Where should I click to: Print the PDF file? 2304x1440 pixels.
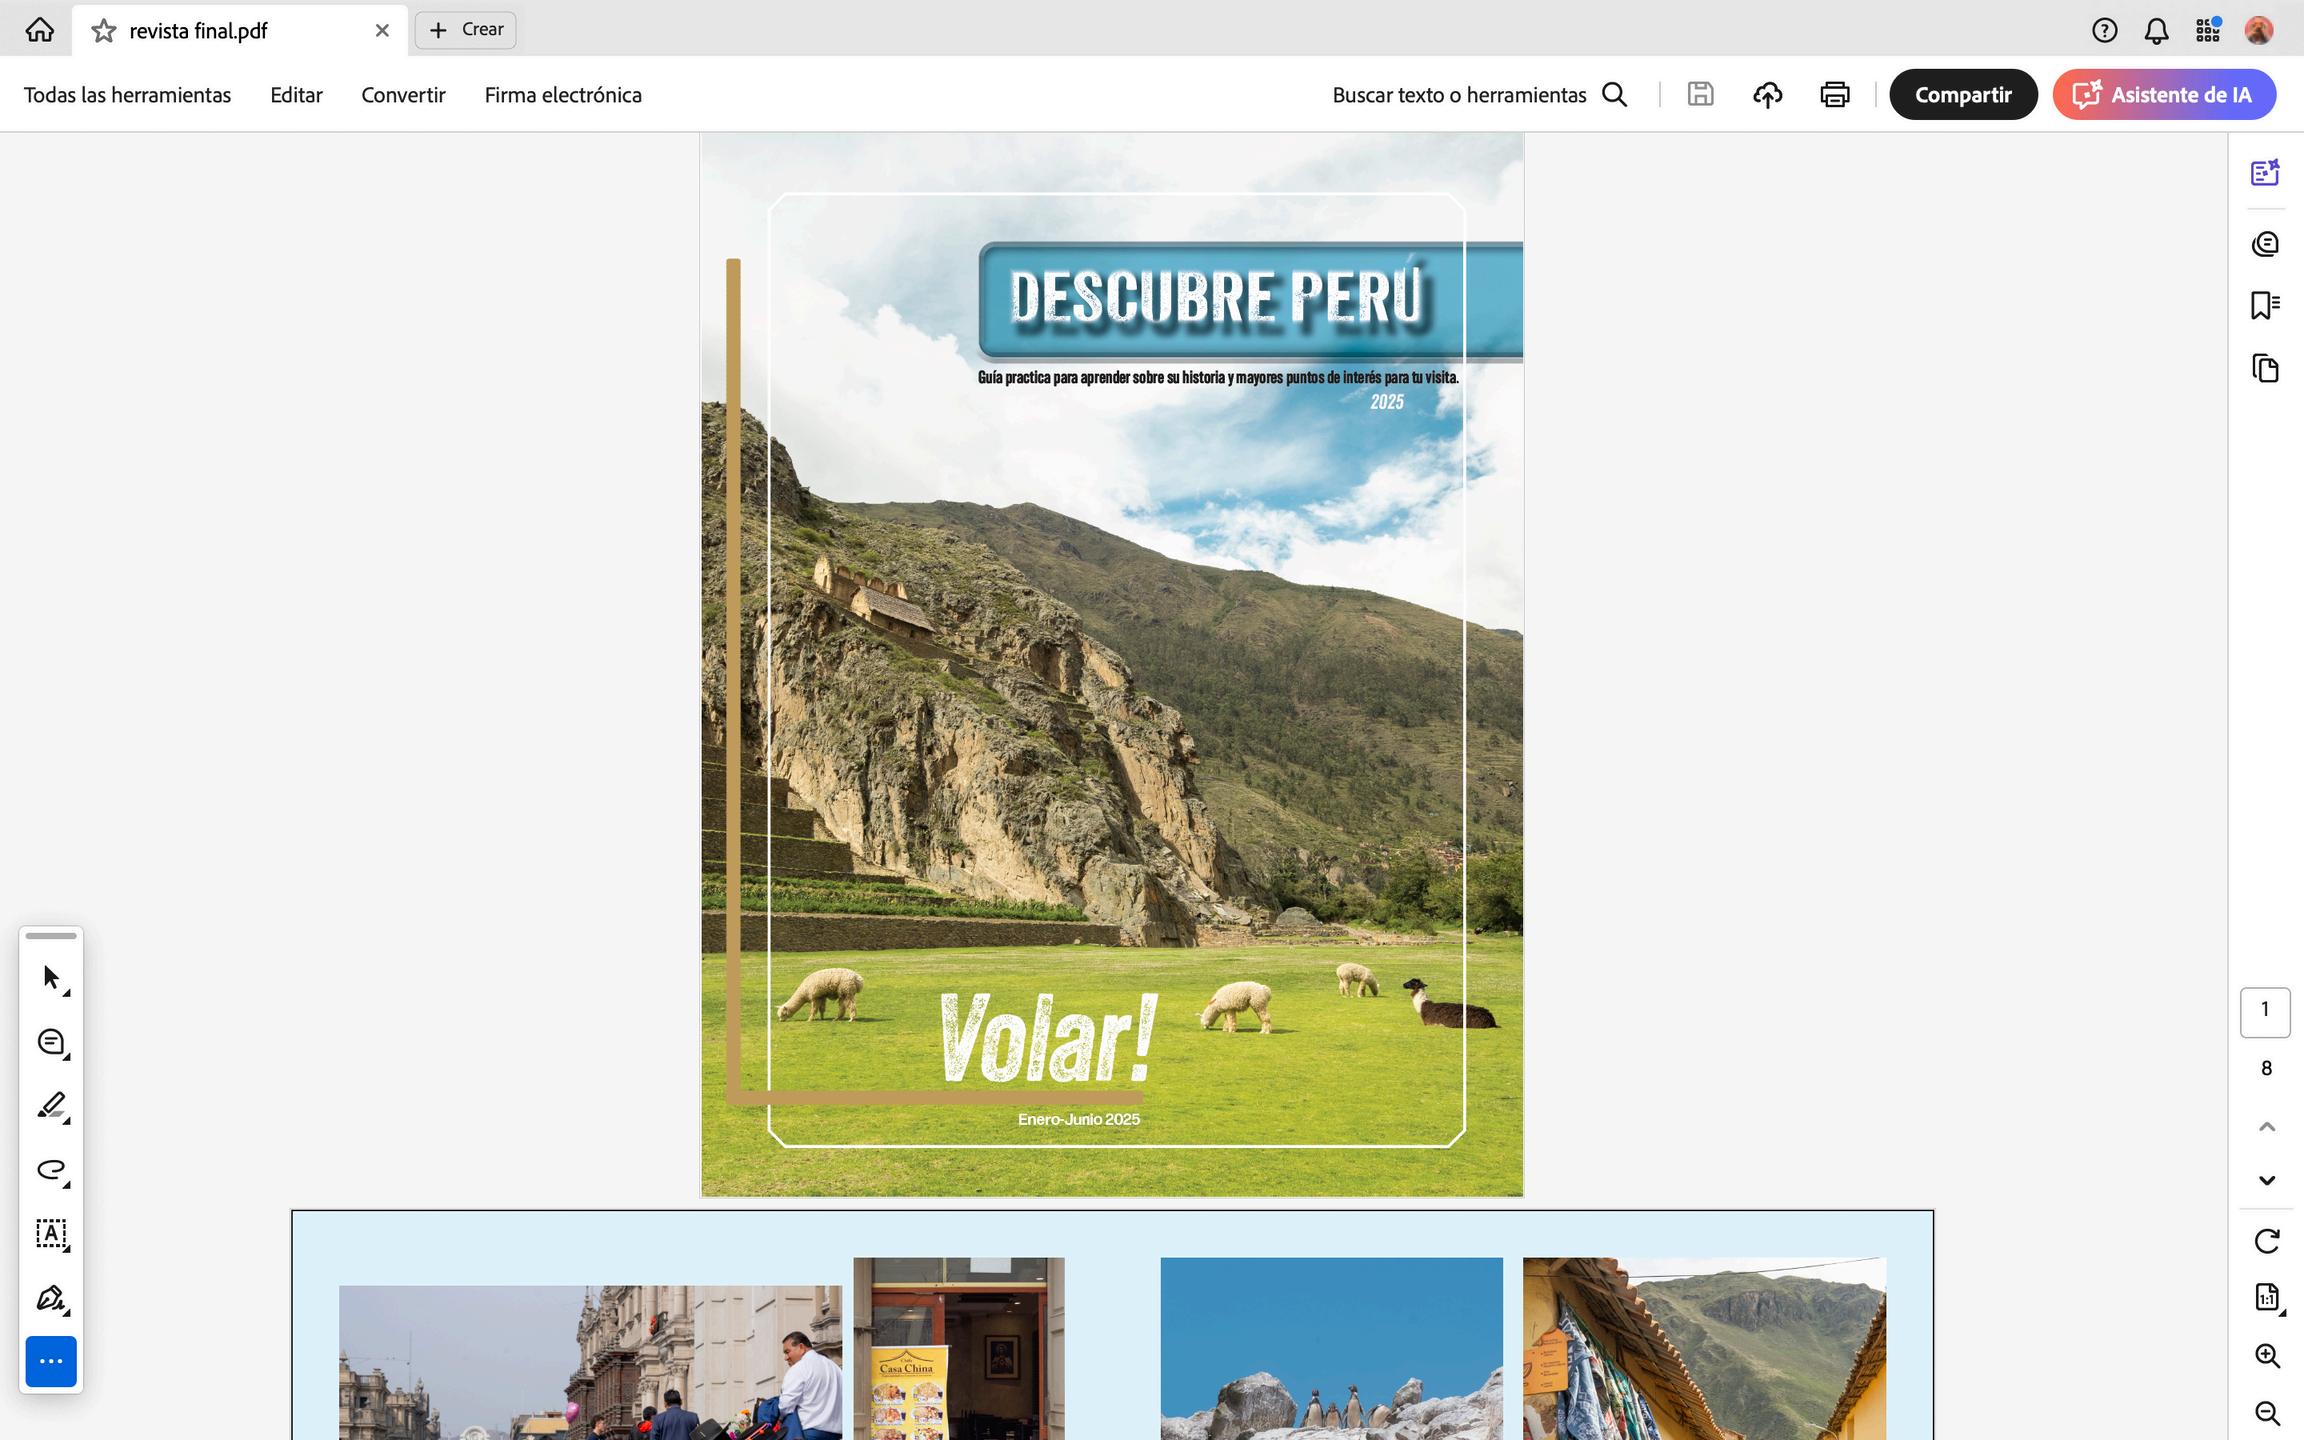(1834, 95)
